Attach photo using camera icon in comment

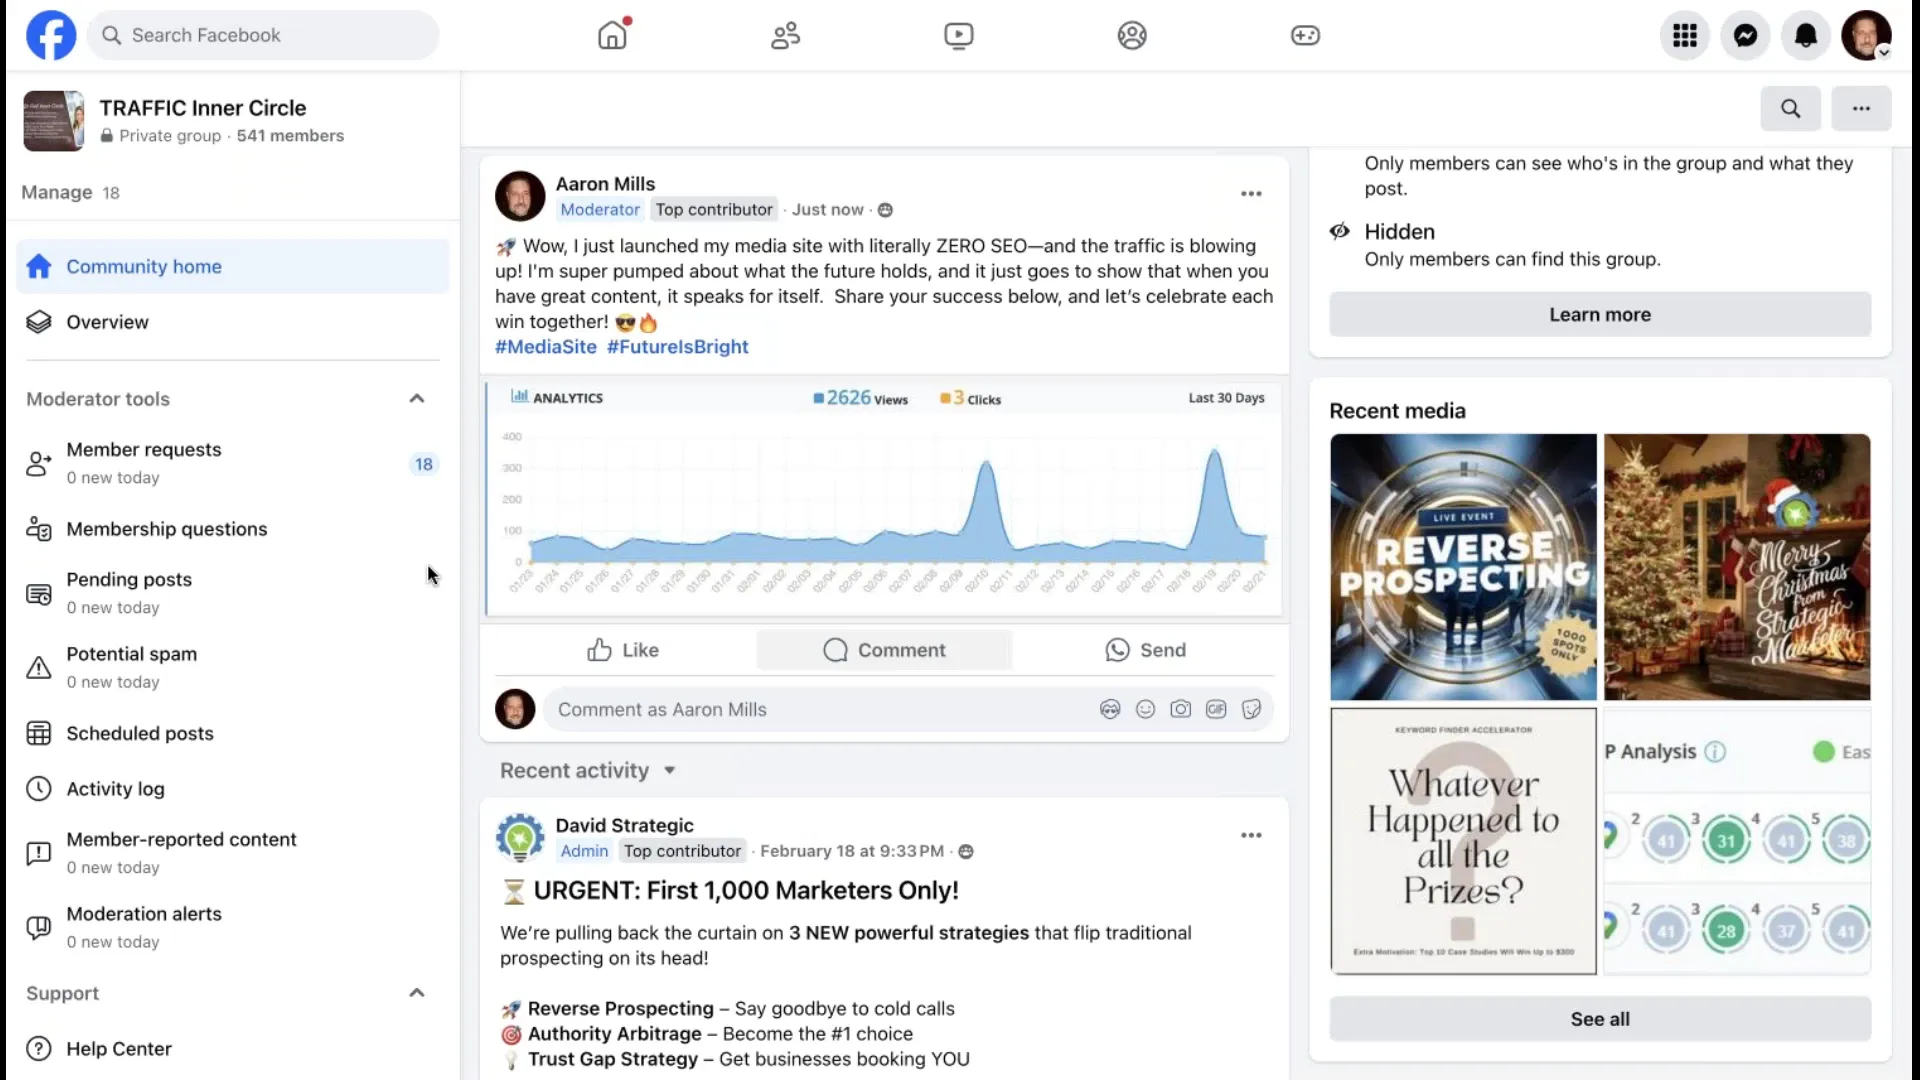tap(1181, 709)
